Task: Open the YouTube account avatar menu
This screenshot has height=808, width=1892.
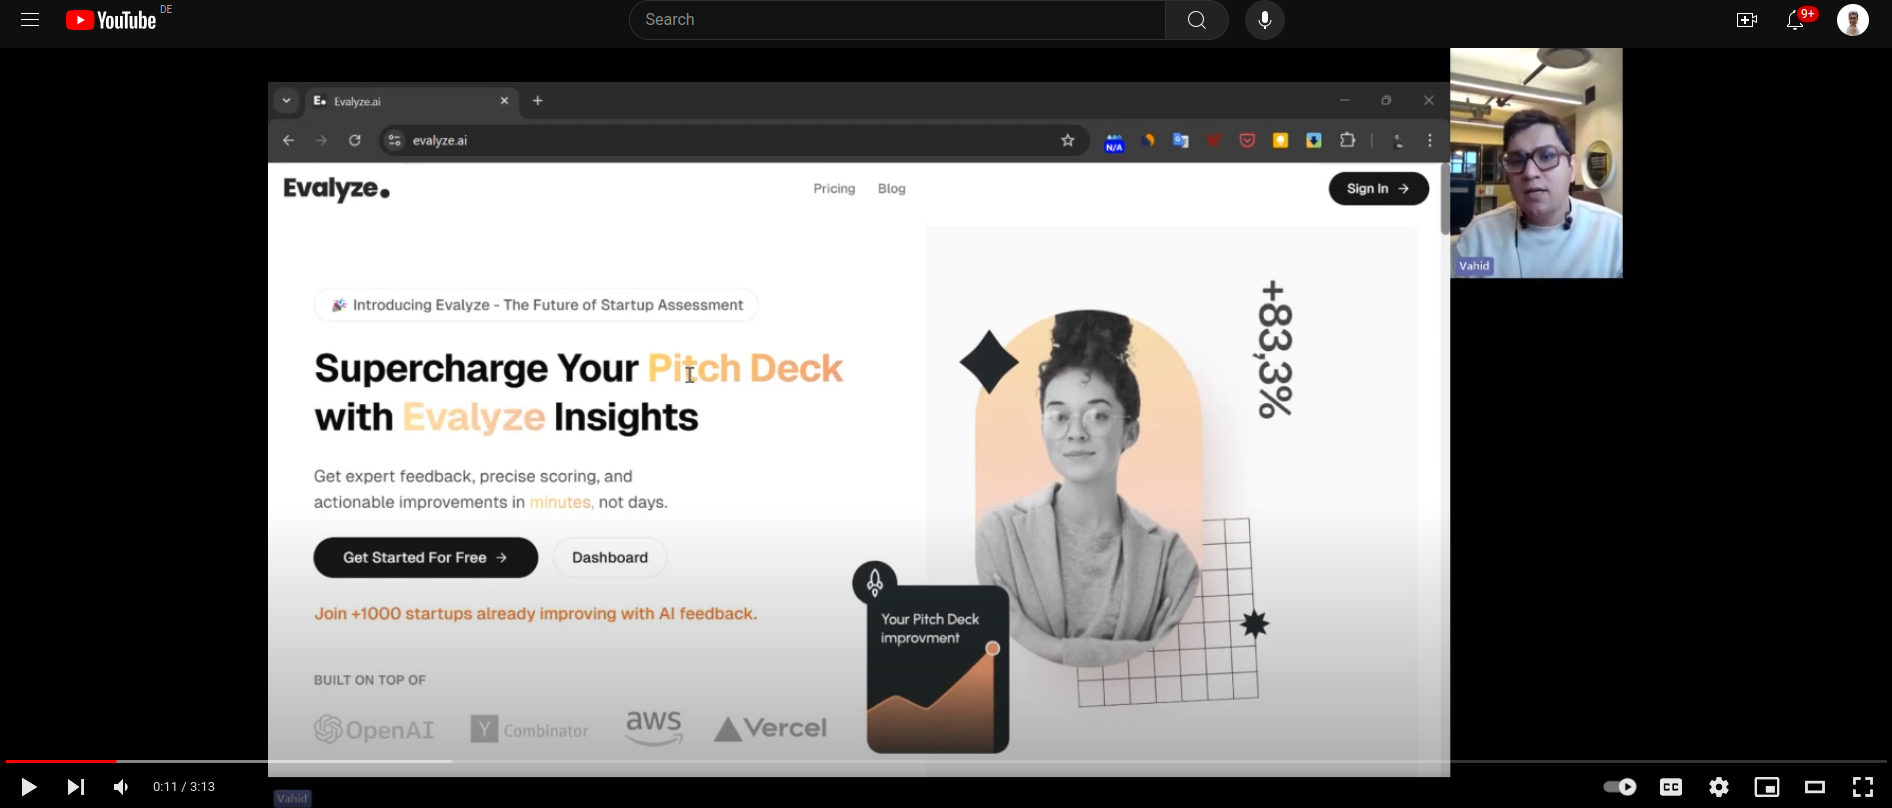Action: (x=1853, y=20)
